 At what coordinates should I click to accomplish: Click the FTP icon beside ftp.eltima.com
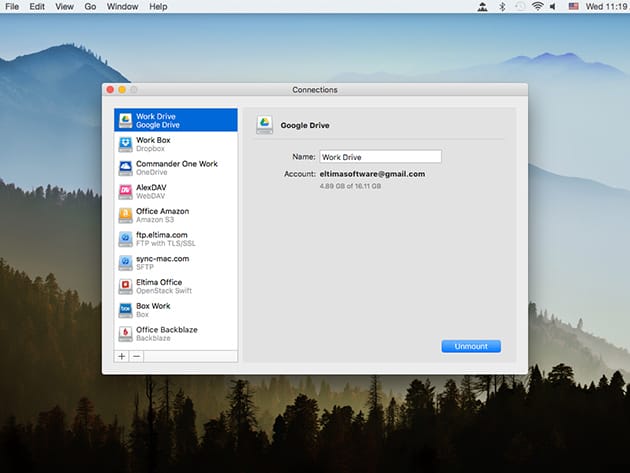coord(125,239)
